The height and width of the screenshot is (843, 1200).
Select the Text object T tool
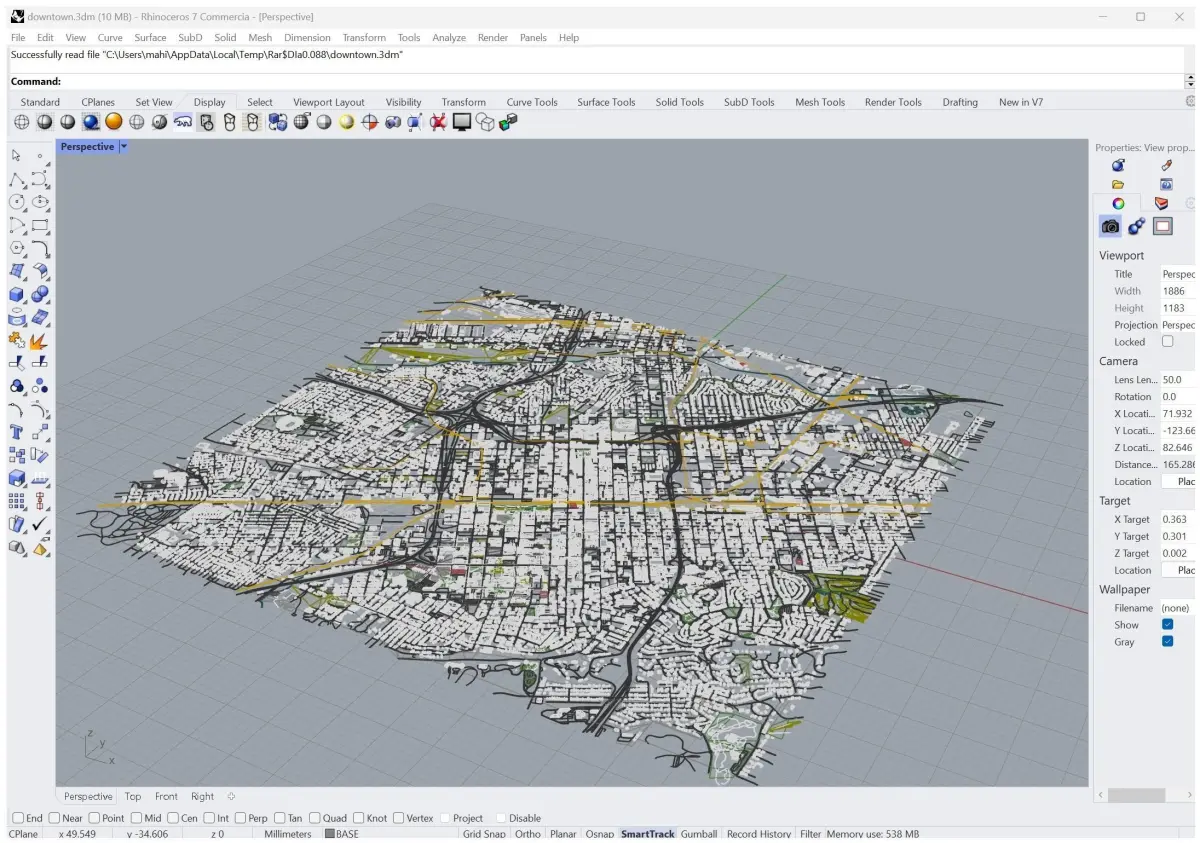pyautogui.click(x=17, y=432)
